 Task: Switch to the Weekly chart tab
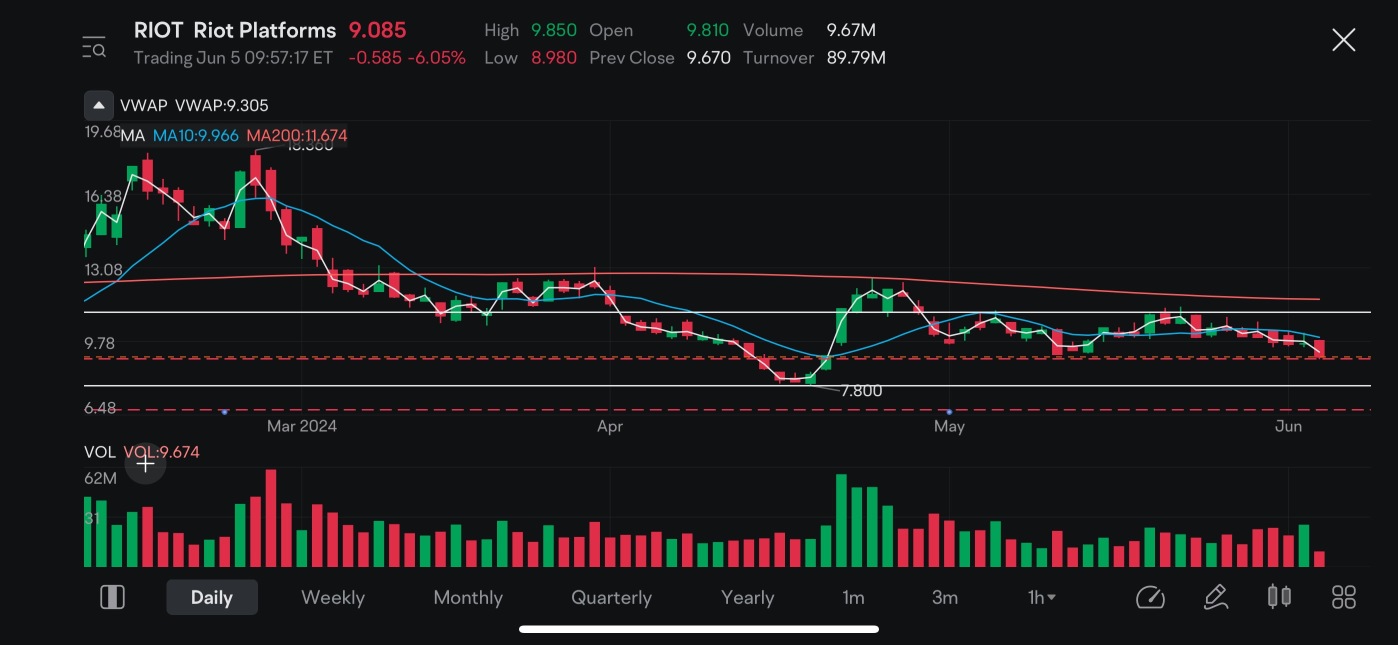pyautogui.click(x=332, y=597)
